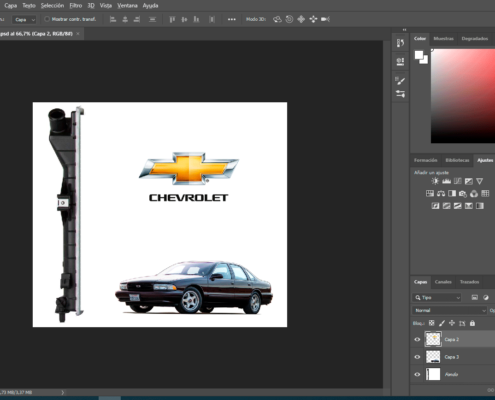Hide the Capa 3 layer eye
This screenshot has width=495, height=400.
pos(417,357)
